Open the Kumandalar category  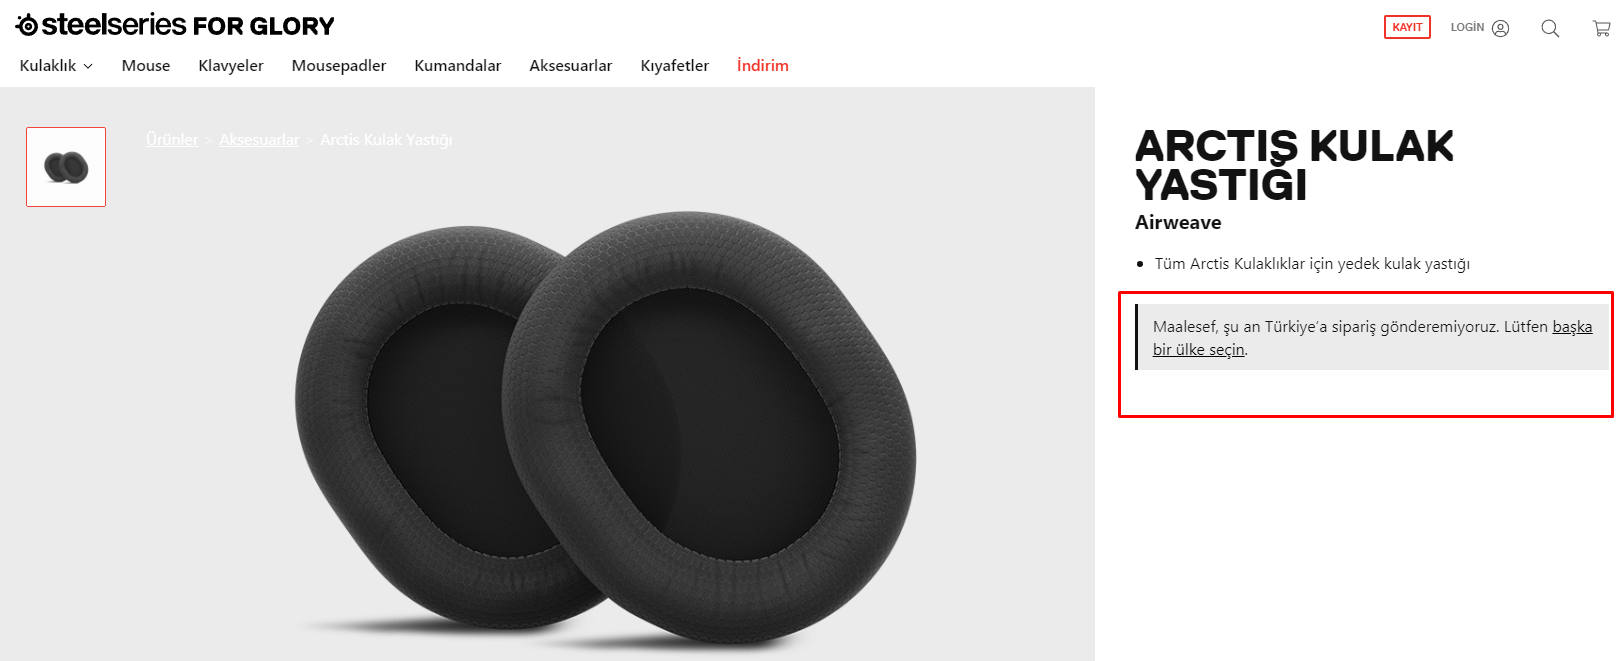pyautogui.click(x=458, y=65)
